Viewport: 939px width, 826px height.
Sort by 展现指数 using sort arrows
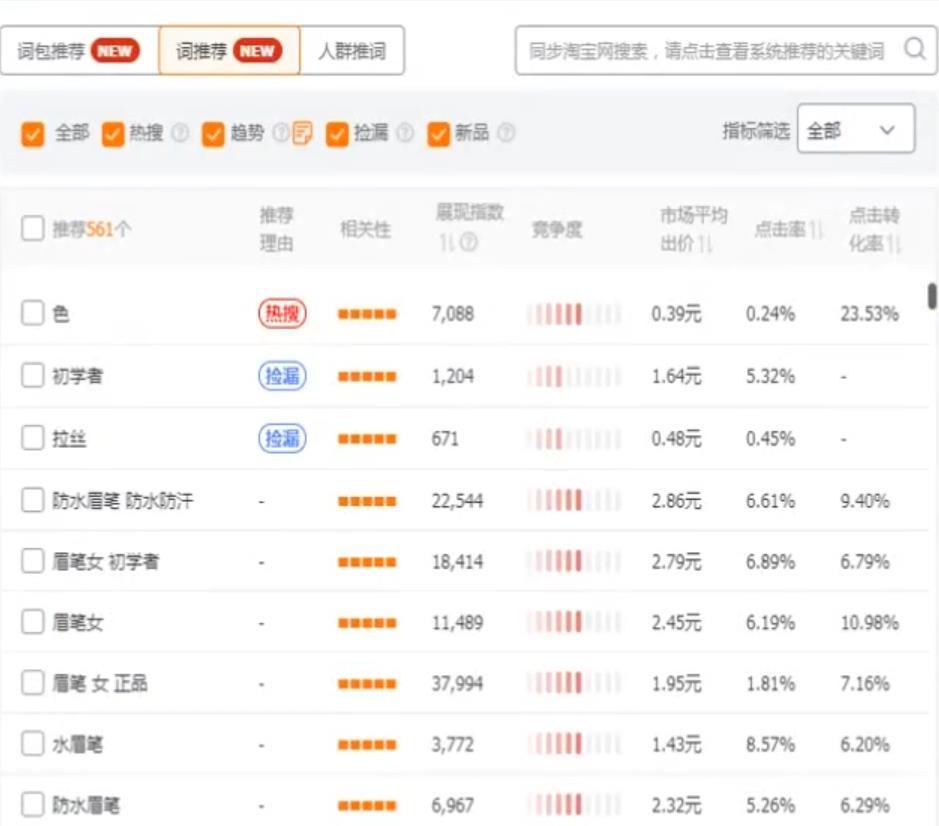click(445, 243)
